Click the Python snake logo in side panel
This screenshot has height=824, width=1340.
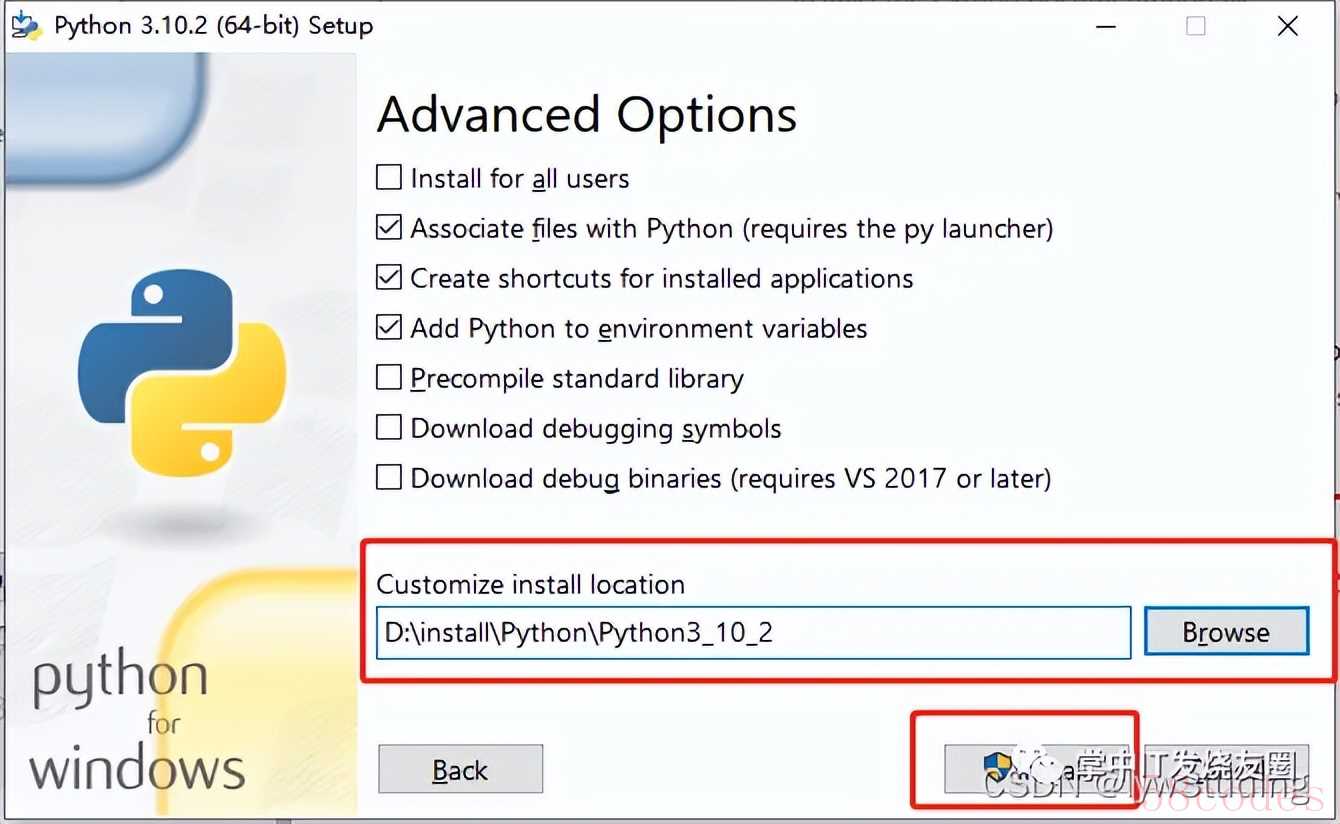(x=182, y=371)
